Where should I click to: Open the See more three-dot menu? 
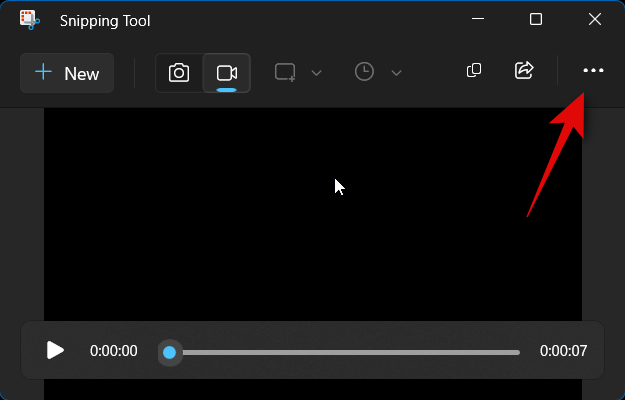[593, 70]
